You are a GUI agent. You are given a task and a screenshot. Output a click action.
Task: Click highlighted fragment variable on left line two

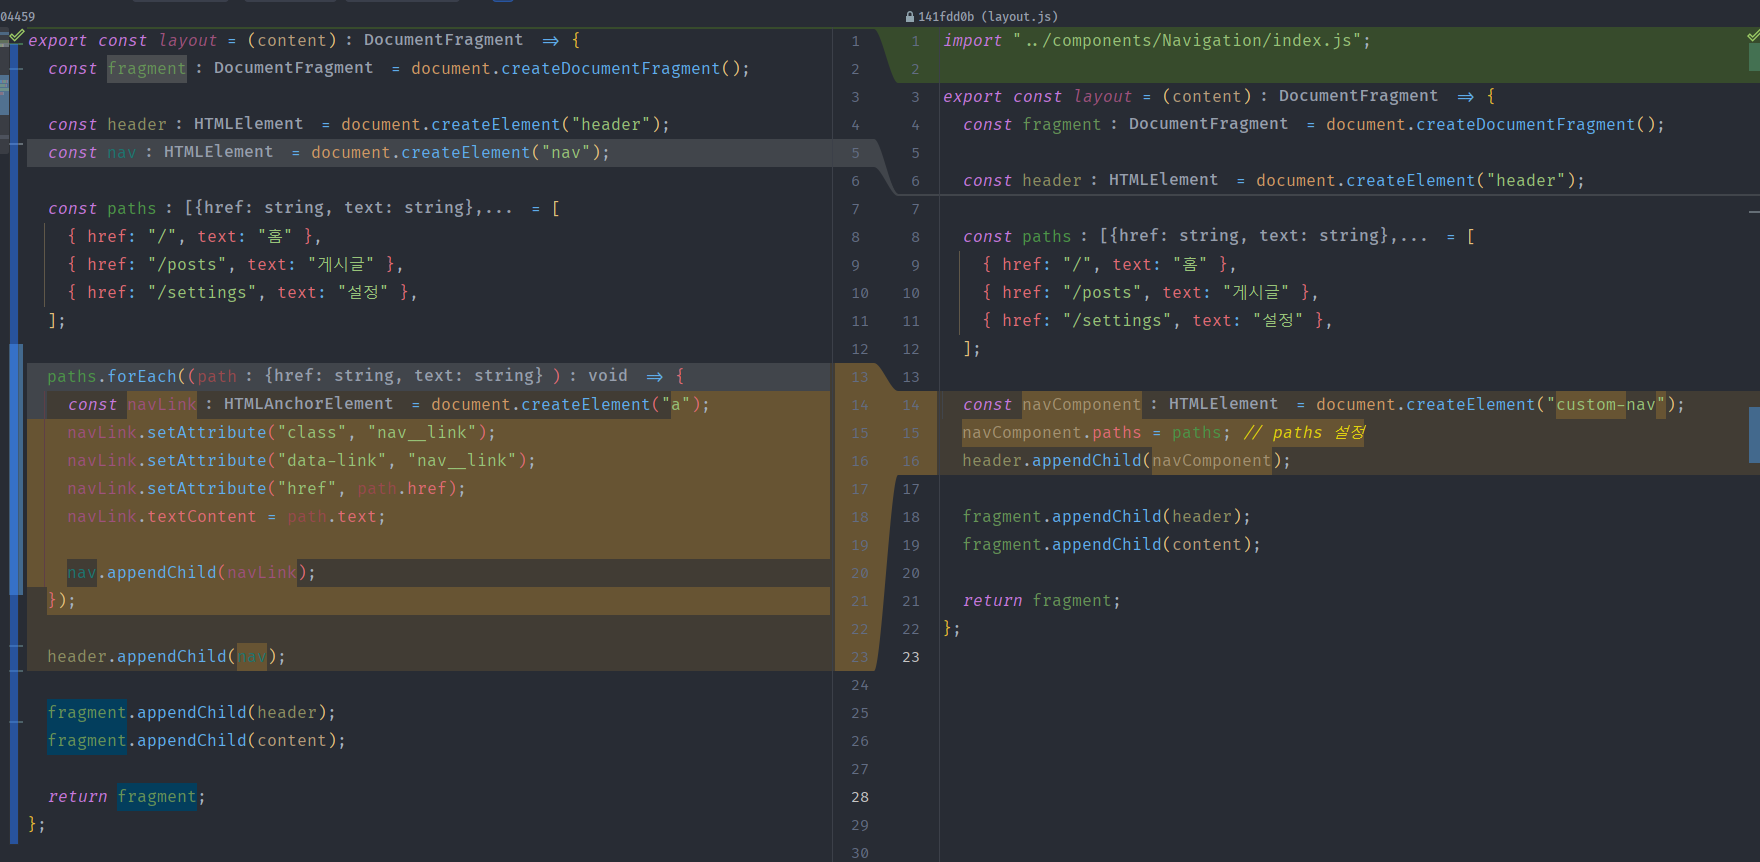[147, 69]
